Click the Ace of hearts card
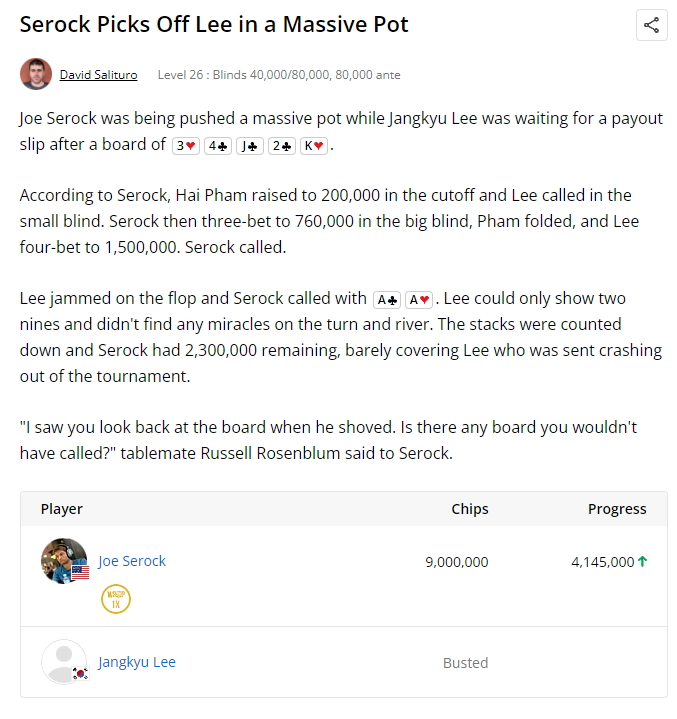 click(419, 300)
